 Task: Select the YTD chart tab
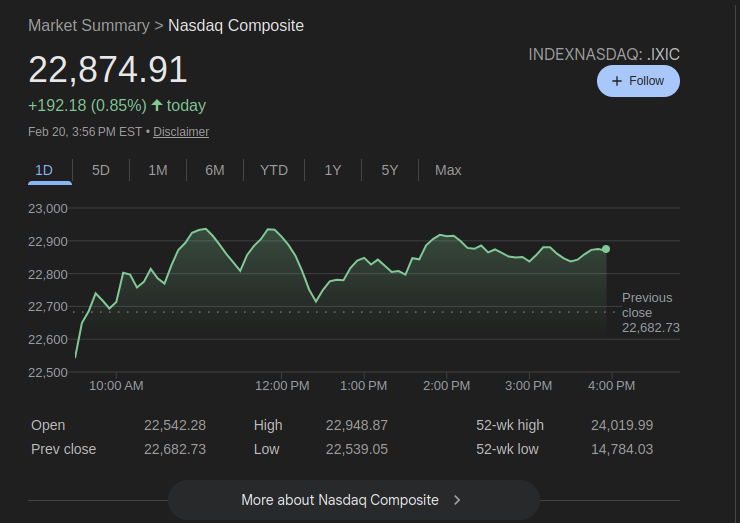(274, 170)
